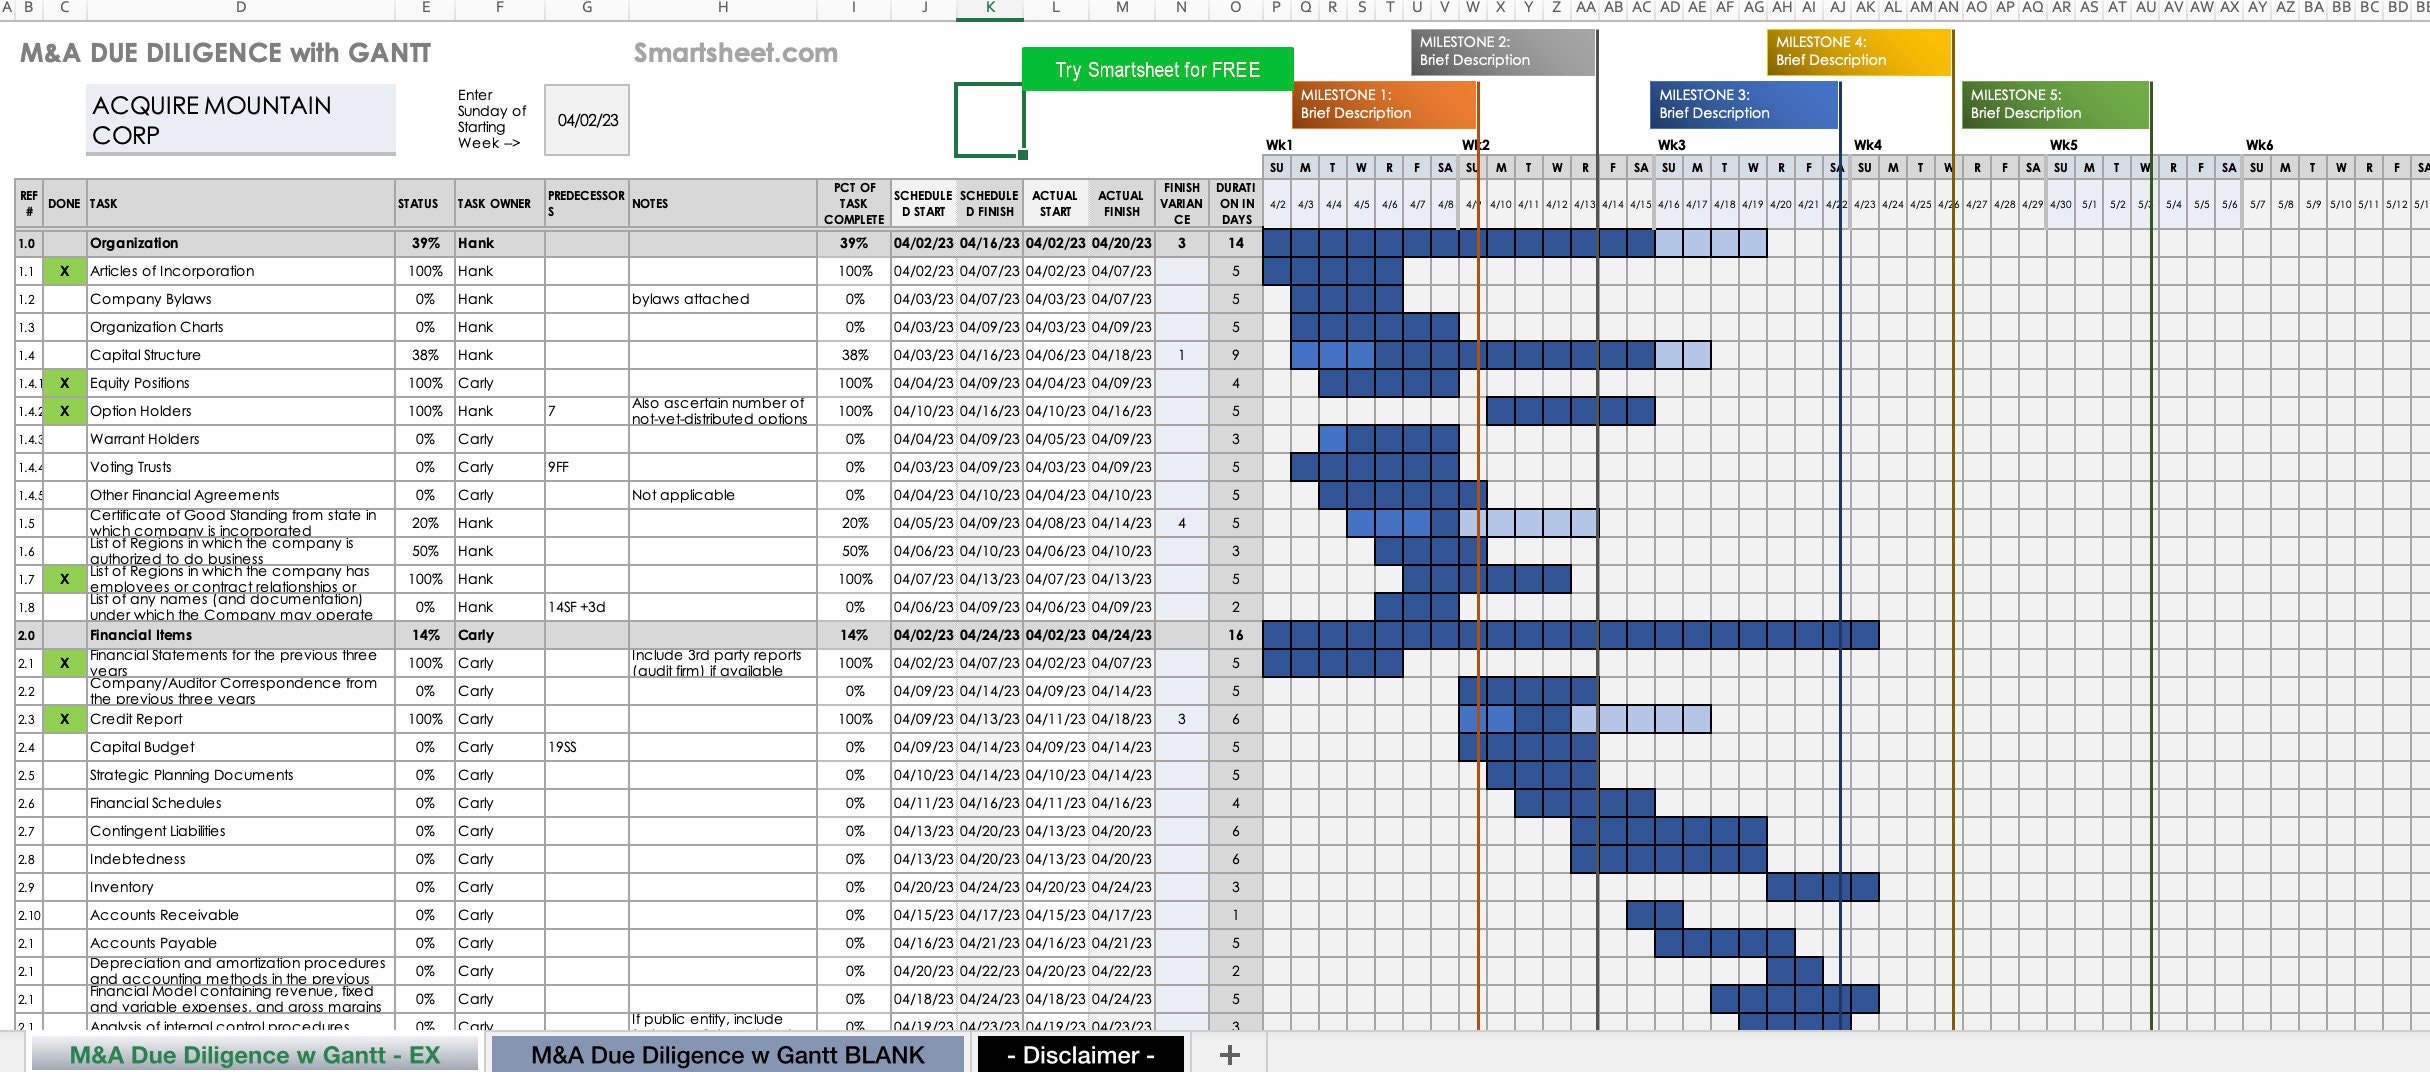
Task: Click the TASK column heading
Action: point(241,204)
